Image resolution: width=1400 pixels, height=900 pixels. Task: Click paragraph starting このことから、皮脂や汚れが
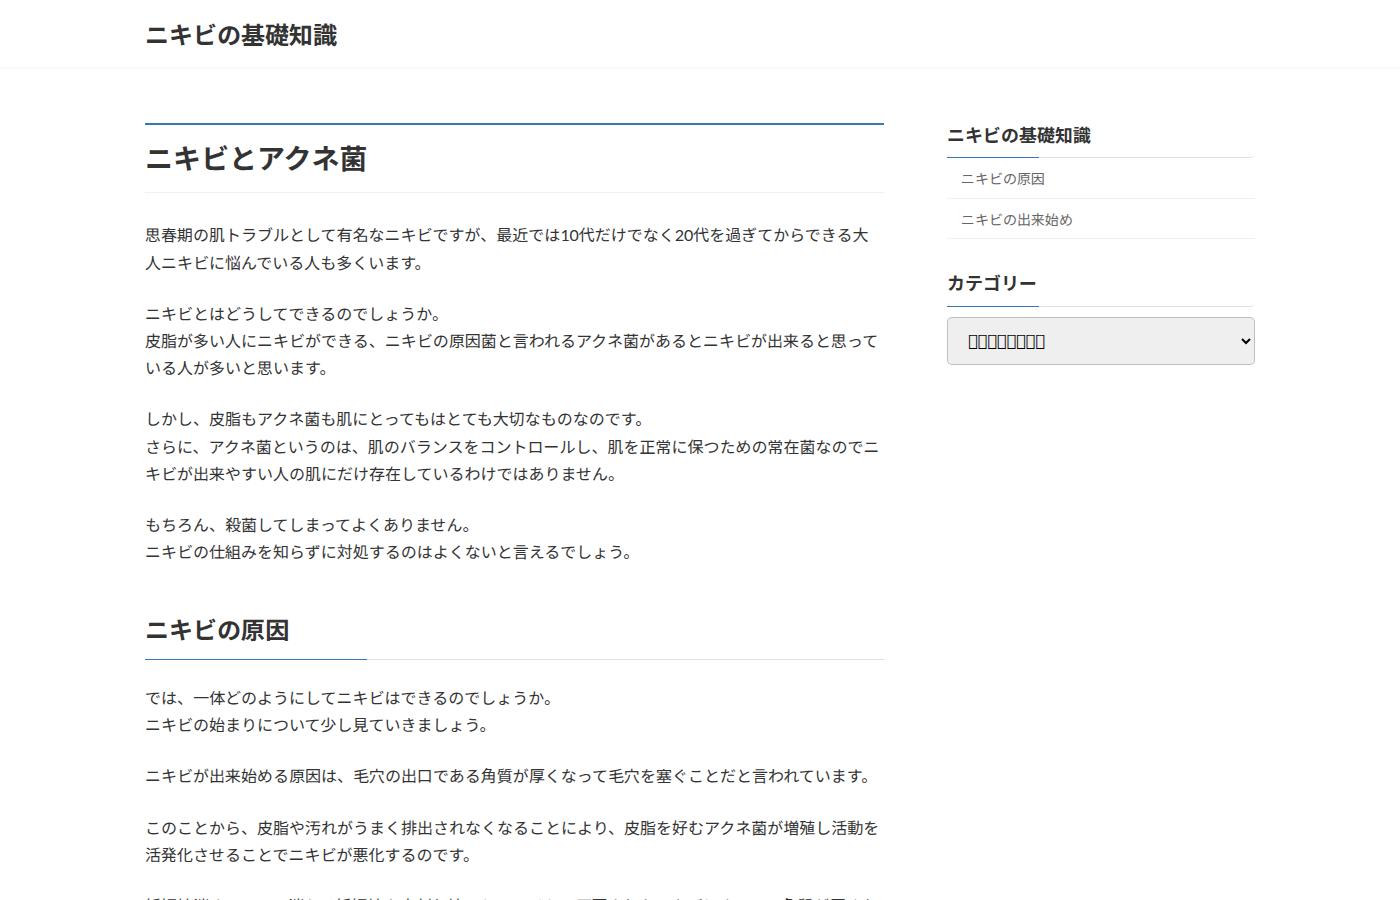click(x=512, y=841)
